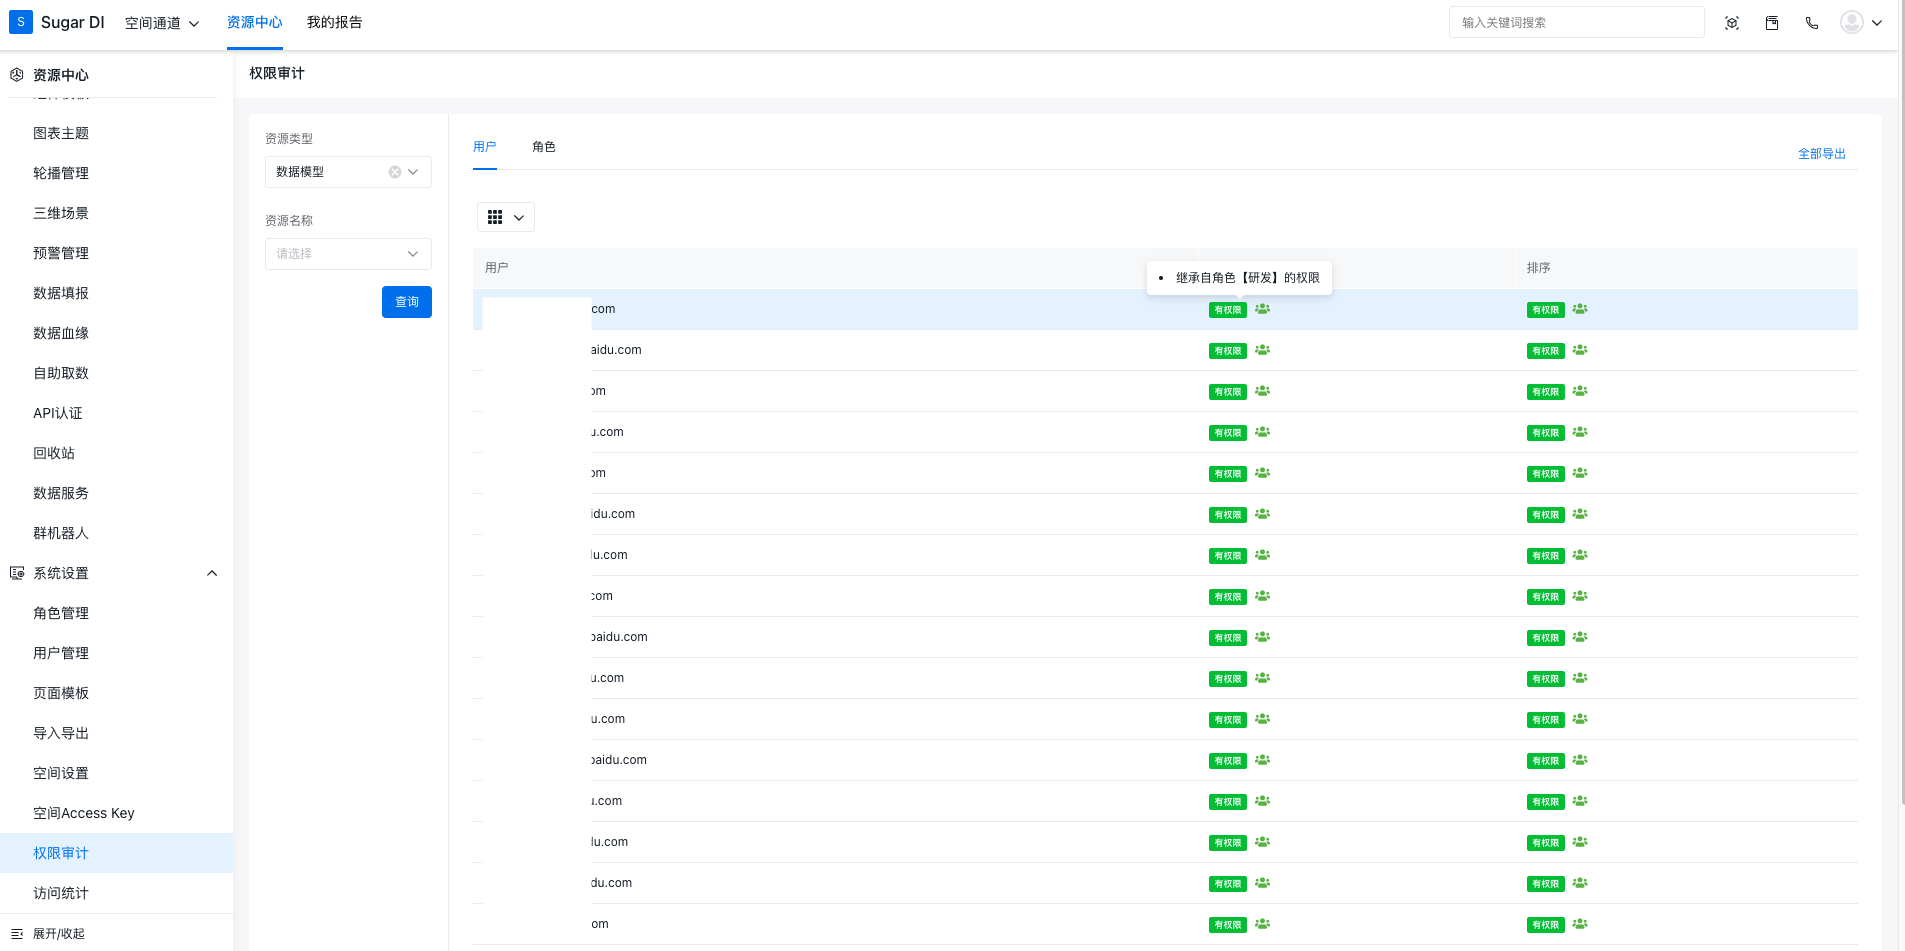Image resolution: width=1905 pixels, height=951 pixels.
Task: Click second-column group icon in du.com row
Action: pyautogui.click(x=1263, y=883)
